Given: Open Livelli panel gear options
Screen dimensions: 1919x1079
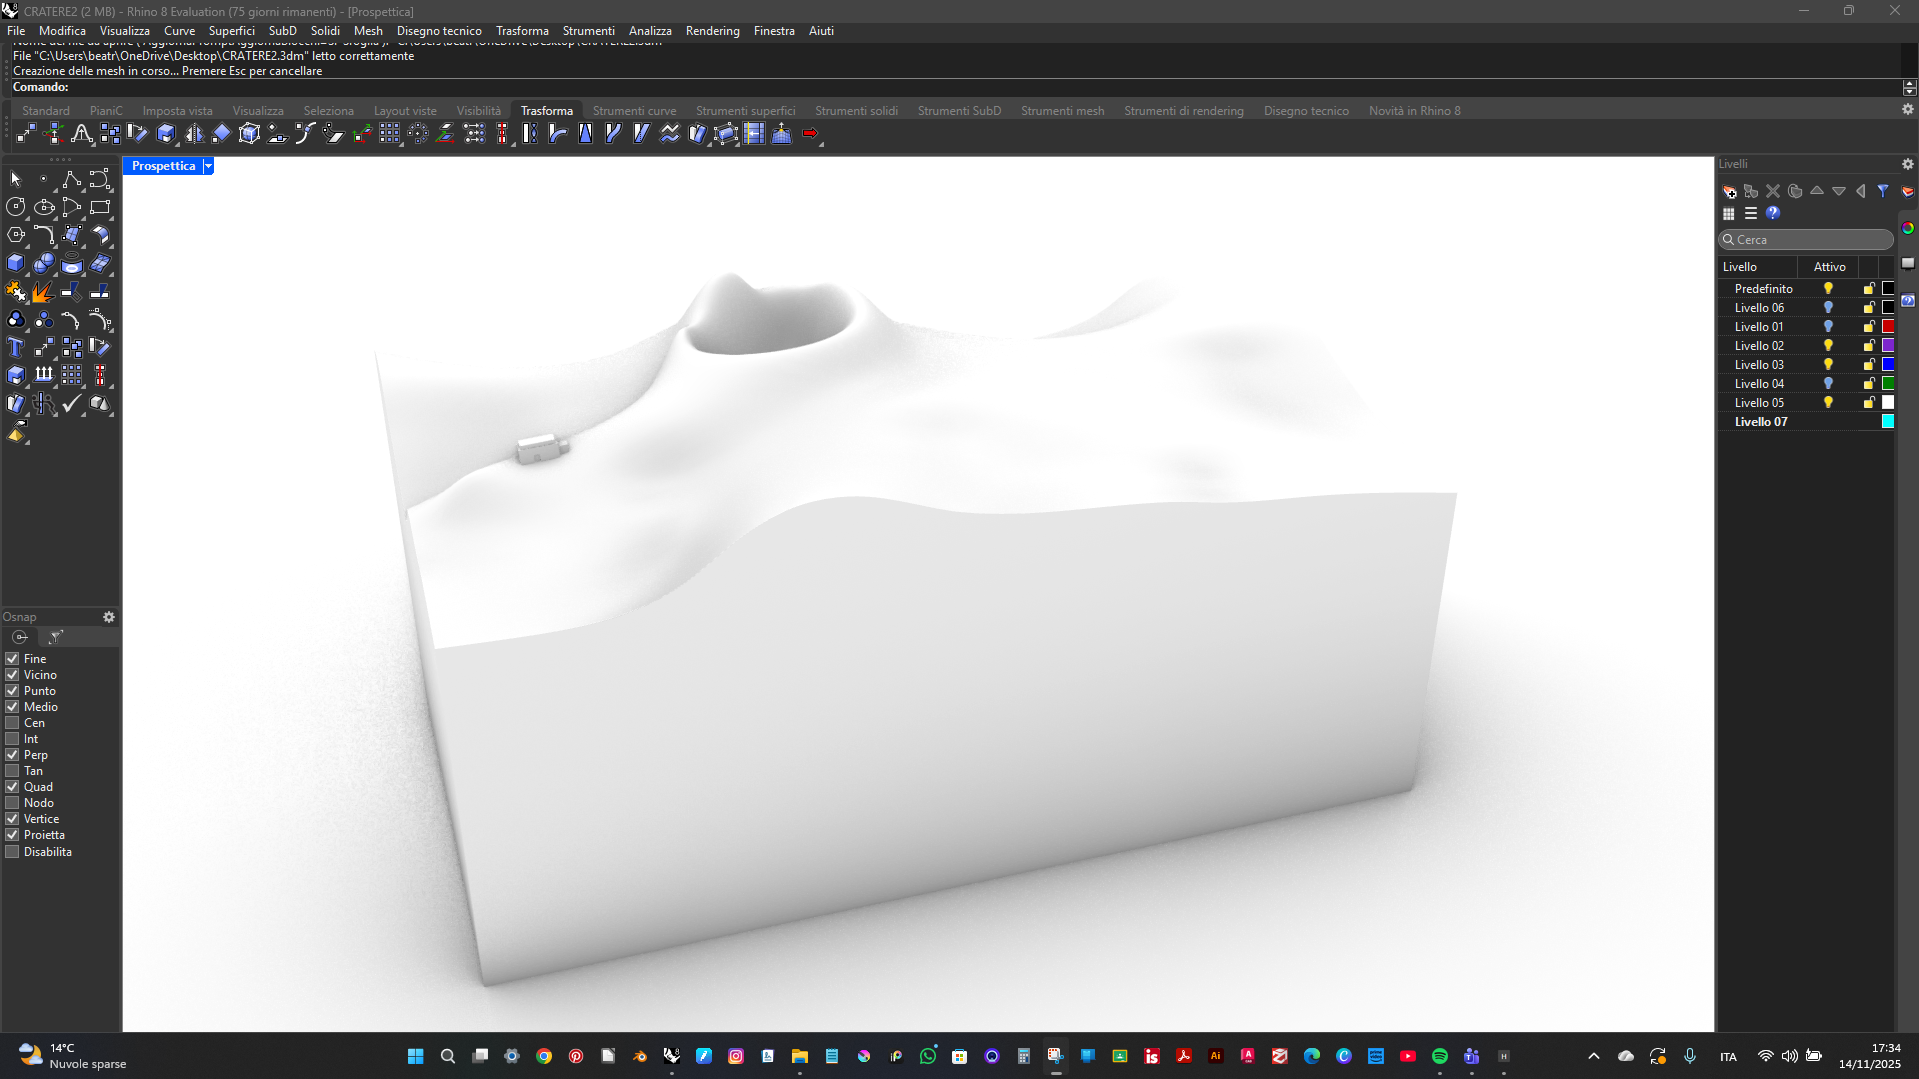Looking at the screenshot, I should (x=1907, y=164).
